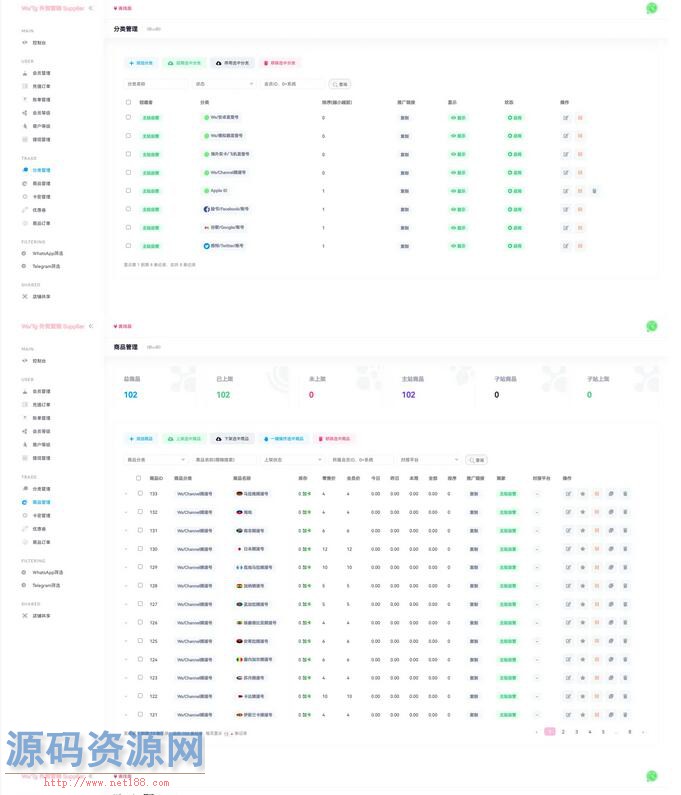Tick the checkbox of Apple ID row
Screen dimensions: 681x795
pyautogui.click(x=128, y=191)
